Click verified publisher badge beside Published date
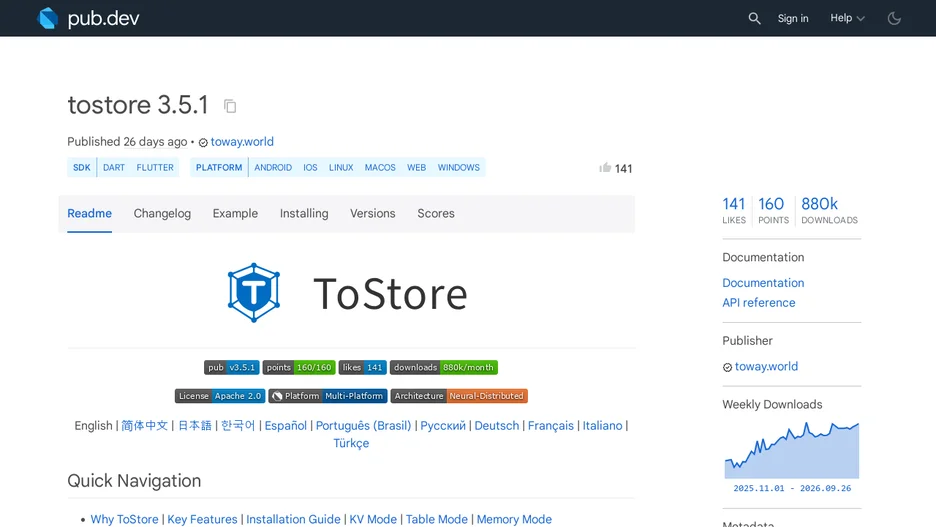Image resolution: width=936 pixels, height=527 pixels. (x=203, y=143)
